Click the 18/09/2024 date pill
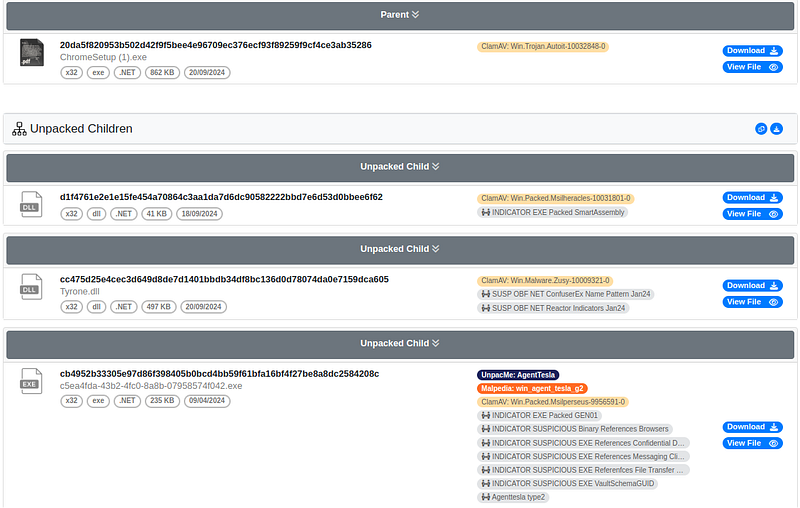The image size is (800, 508). [x=199, y=214]
